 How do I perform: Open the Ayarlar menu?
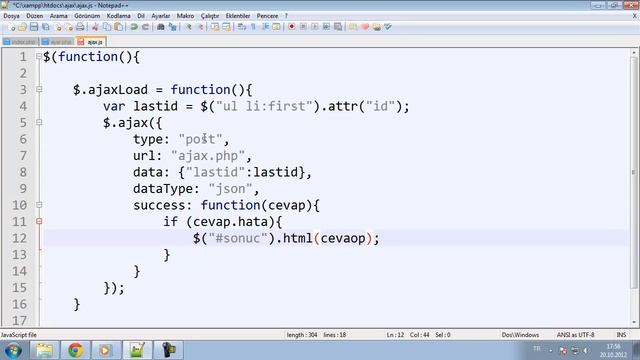pos(160,16)
